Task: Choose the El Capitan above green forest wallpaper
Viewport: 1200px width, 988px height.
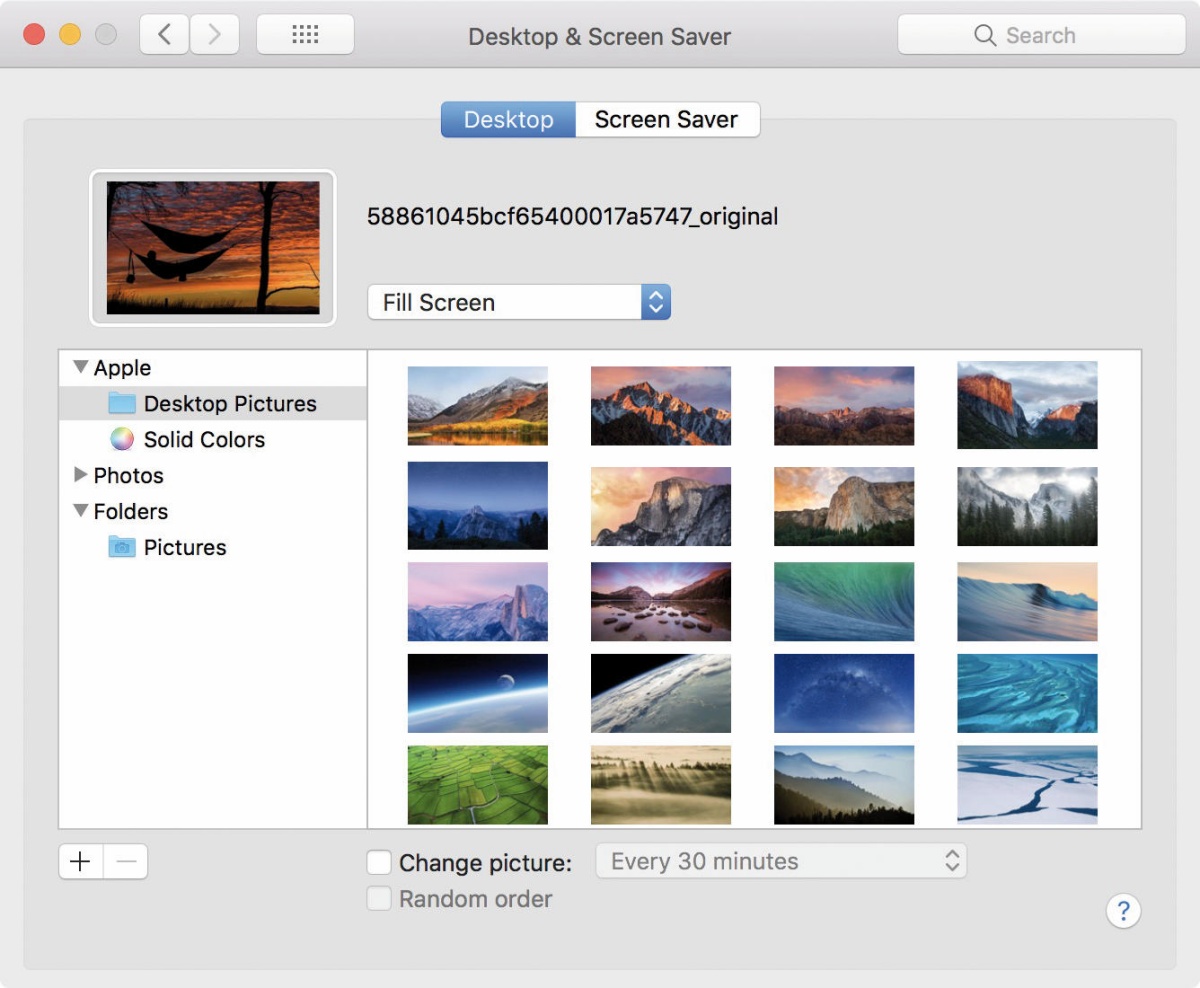Action: [x=844, y=506]
